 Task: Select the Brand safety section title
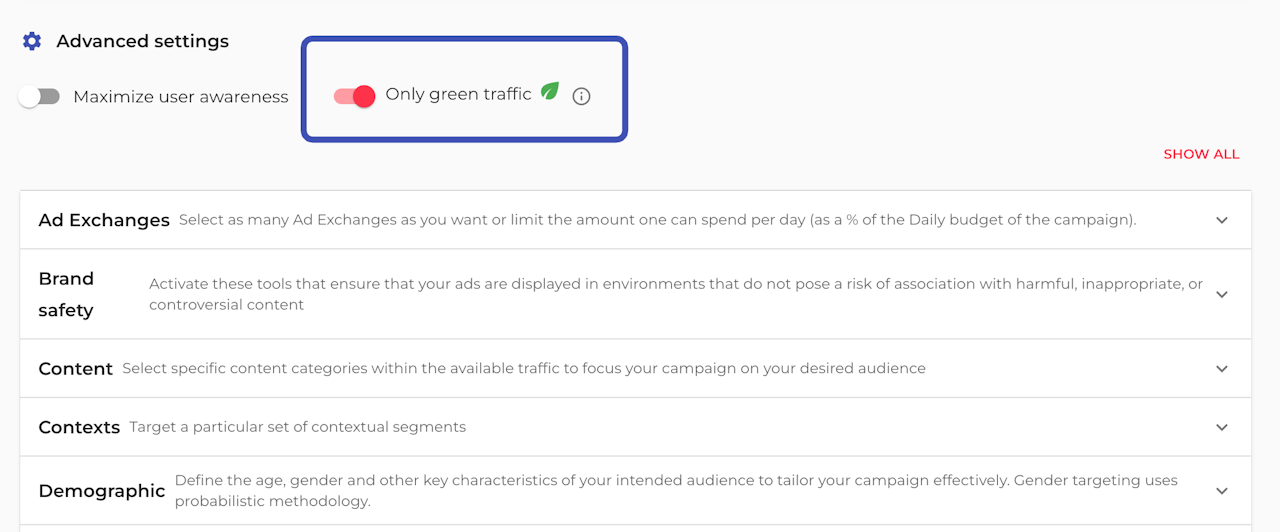click(x=66, y=294)
